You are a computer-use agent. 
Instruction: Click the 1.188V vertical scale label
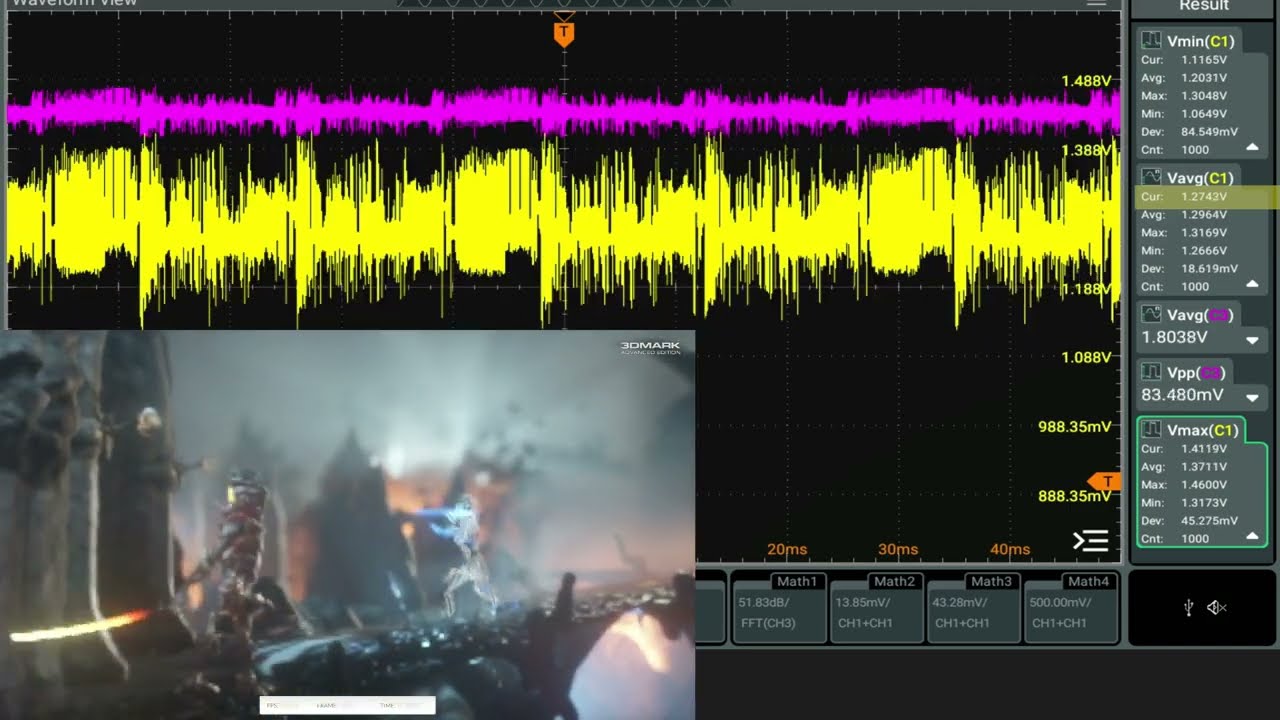1086,289
